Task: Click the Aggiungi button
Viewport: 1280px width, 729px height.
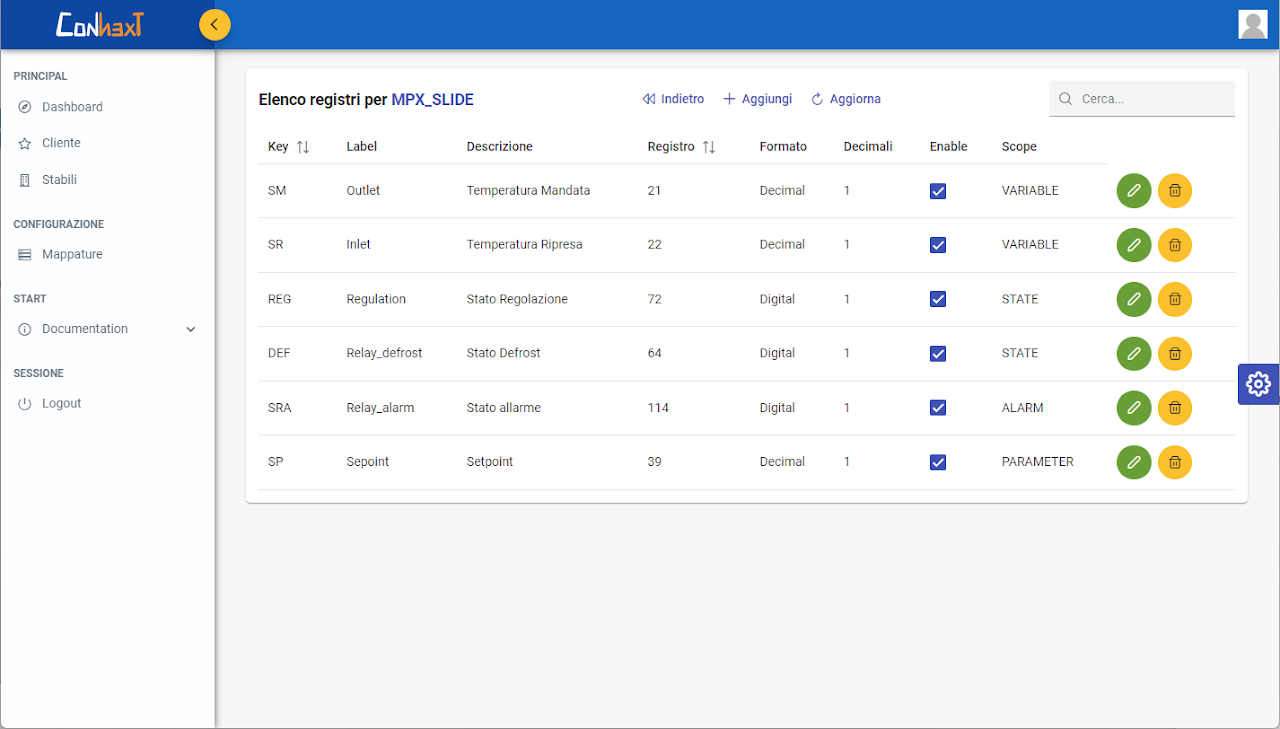Action: [x=757, y=99]
